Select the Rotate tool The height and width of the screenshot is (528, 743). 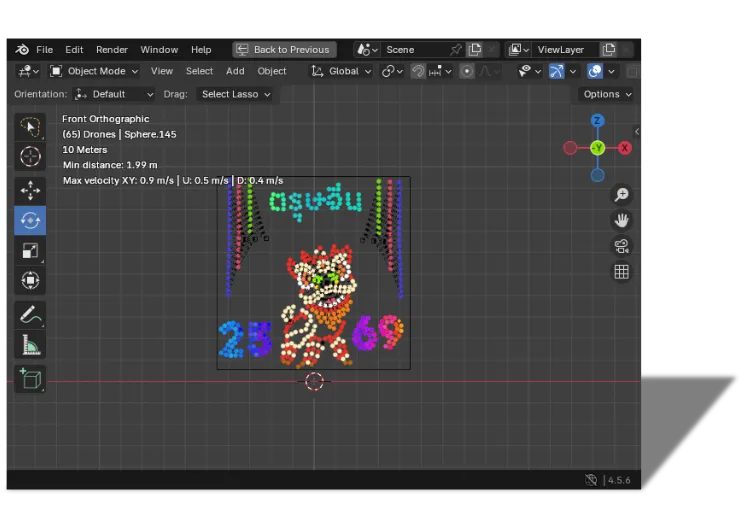[x=30, y=220]
